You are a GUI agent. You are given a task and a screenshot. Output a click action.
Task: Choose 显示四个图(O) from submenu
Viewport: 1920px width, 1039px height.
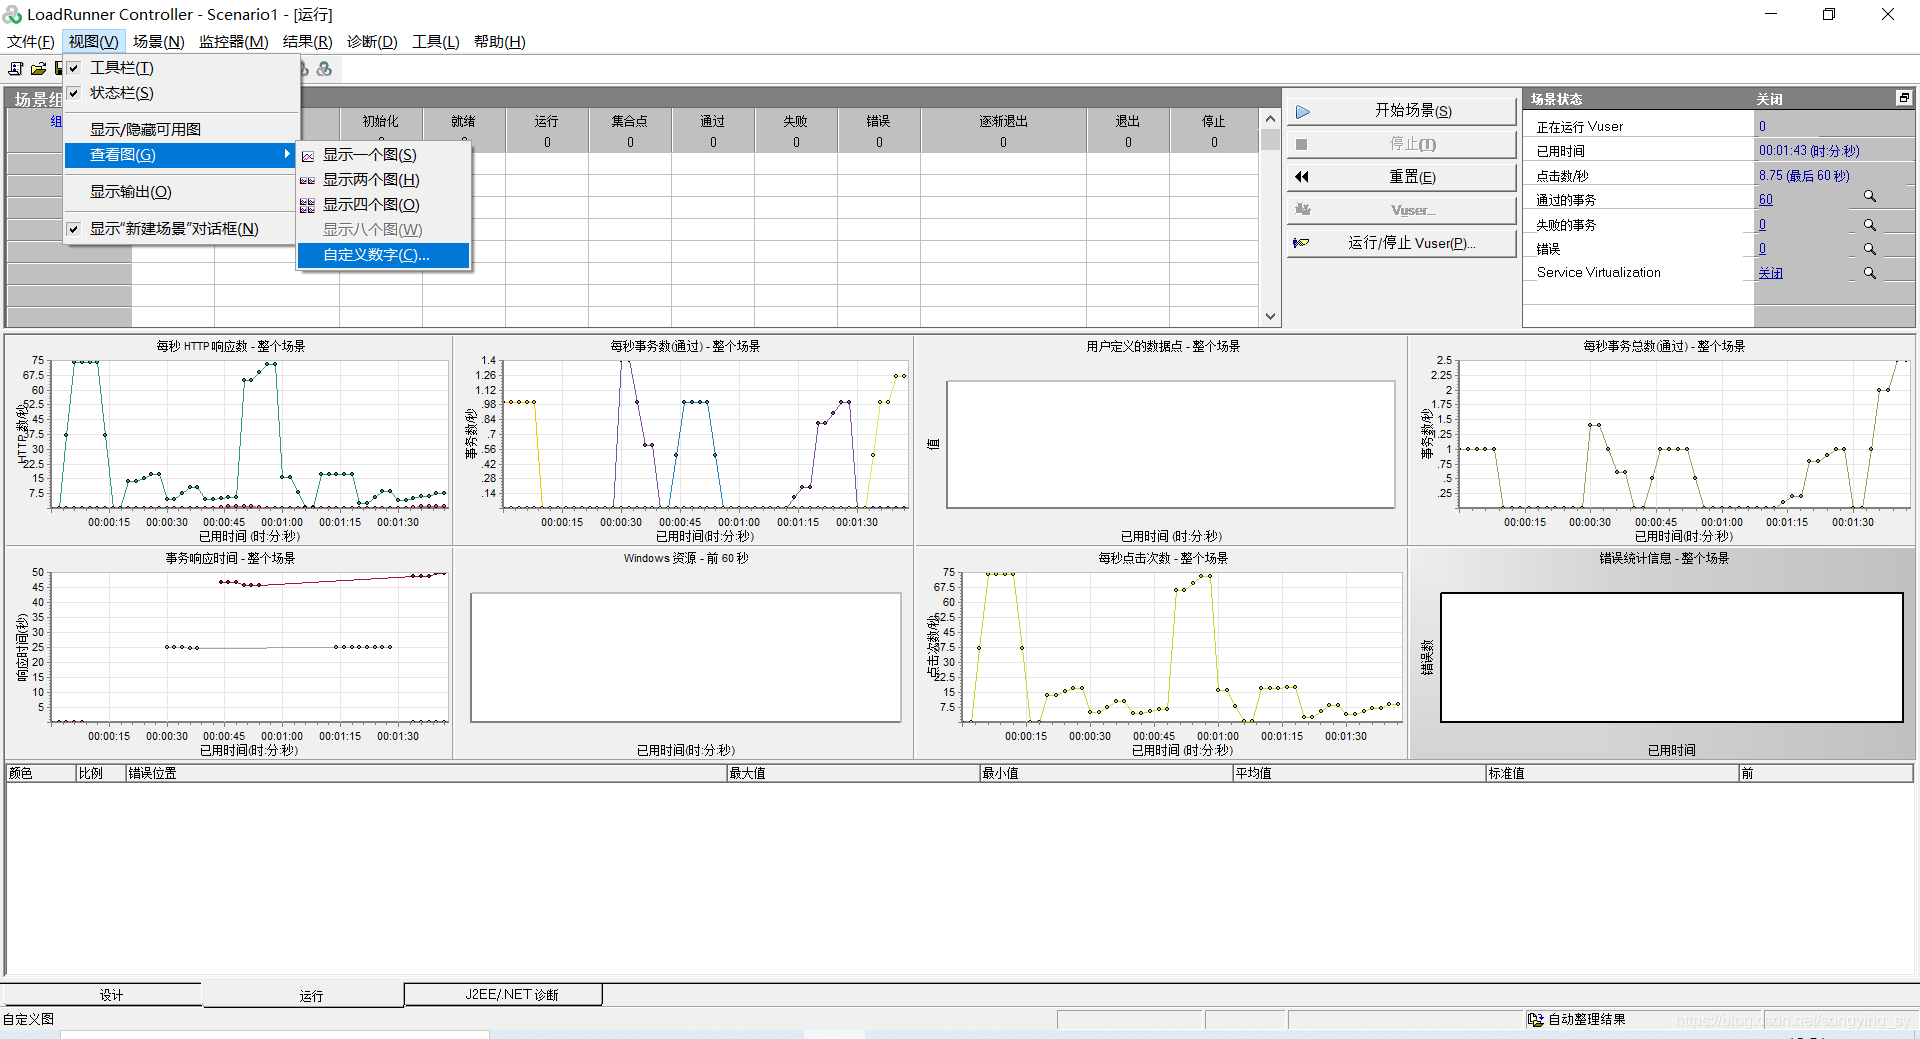pos(384,205)
